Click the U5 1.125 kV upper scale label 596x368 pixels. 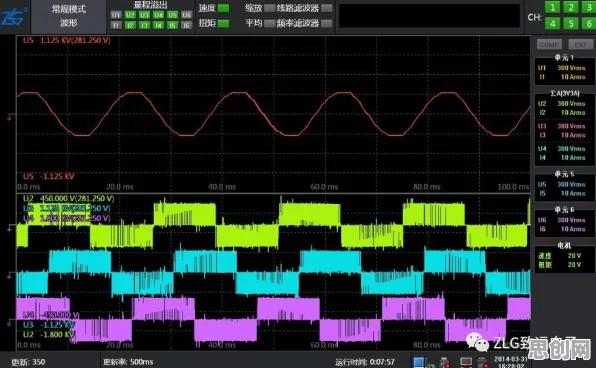[67, 40]
